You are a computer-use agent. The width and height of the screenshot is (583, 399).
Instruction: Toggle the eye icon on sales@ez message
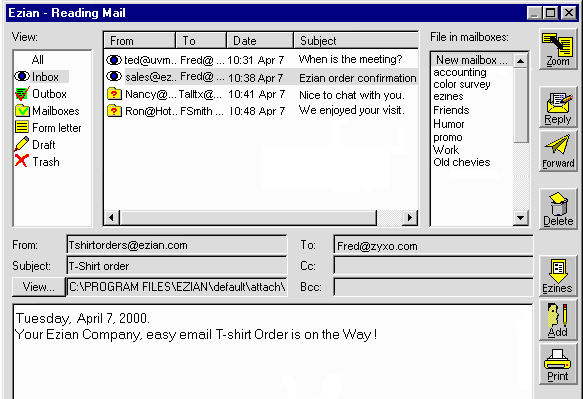pyautogui.click(x=114, y=76)
